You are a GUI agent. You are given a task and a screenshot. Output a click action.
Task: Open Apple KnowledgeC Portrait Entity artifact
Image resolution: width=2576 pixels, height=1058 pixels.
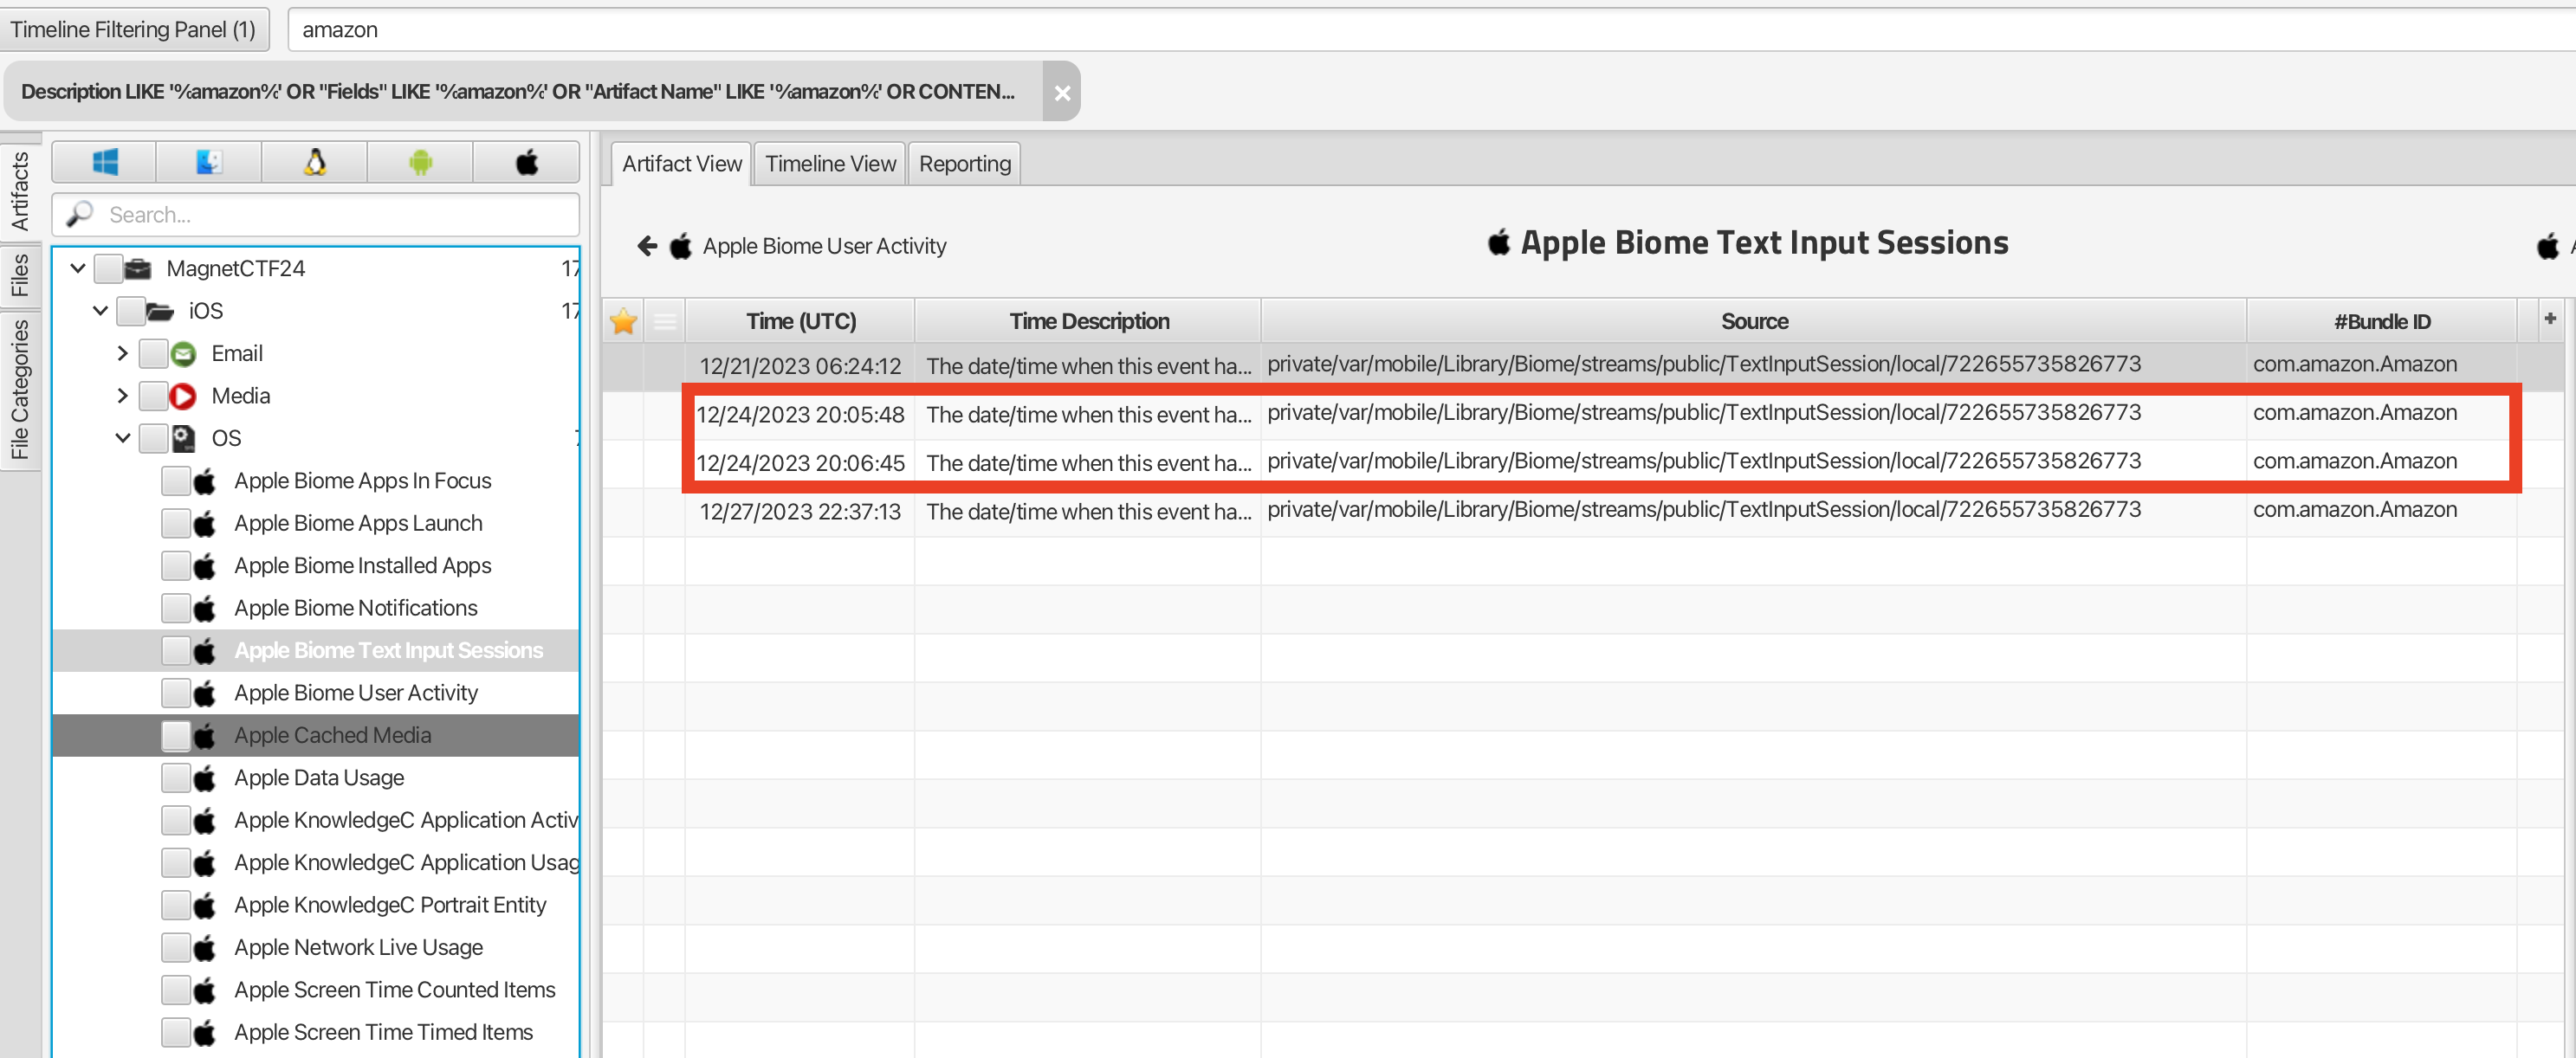(x=390, y=905)
